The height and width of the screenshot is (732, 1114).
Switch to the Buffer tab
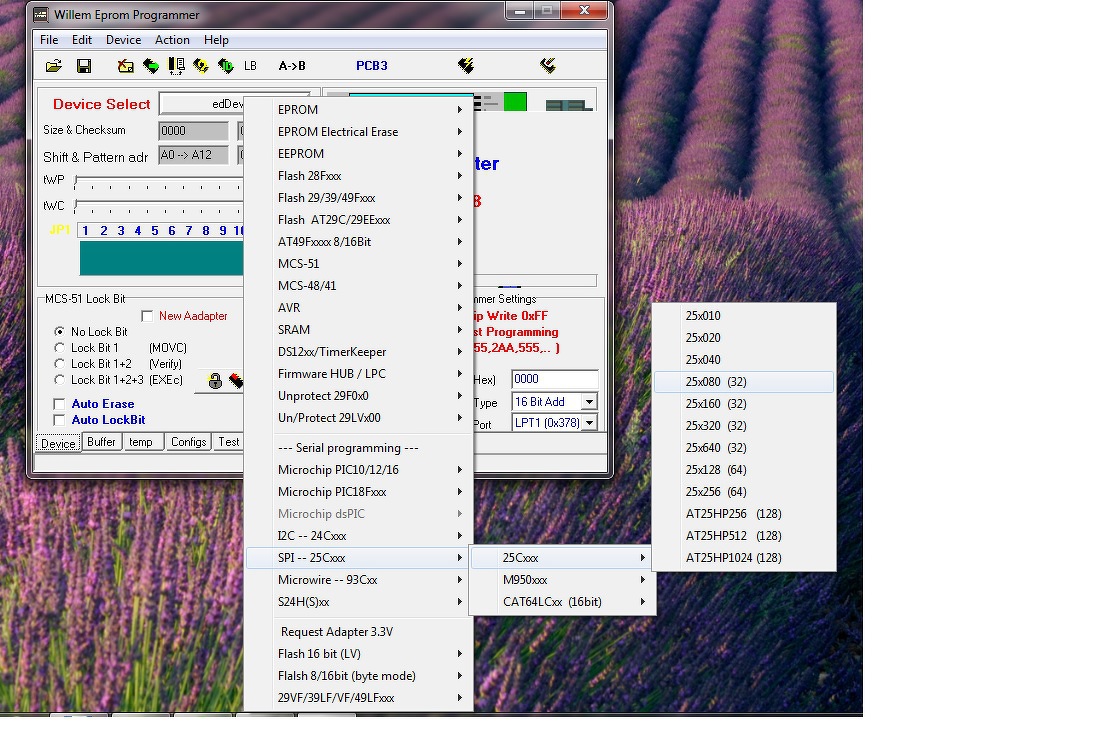pyautogui.click(x=101, y=442)
